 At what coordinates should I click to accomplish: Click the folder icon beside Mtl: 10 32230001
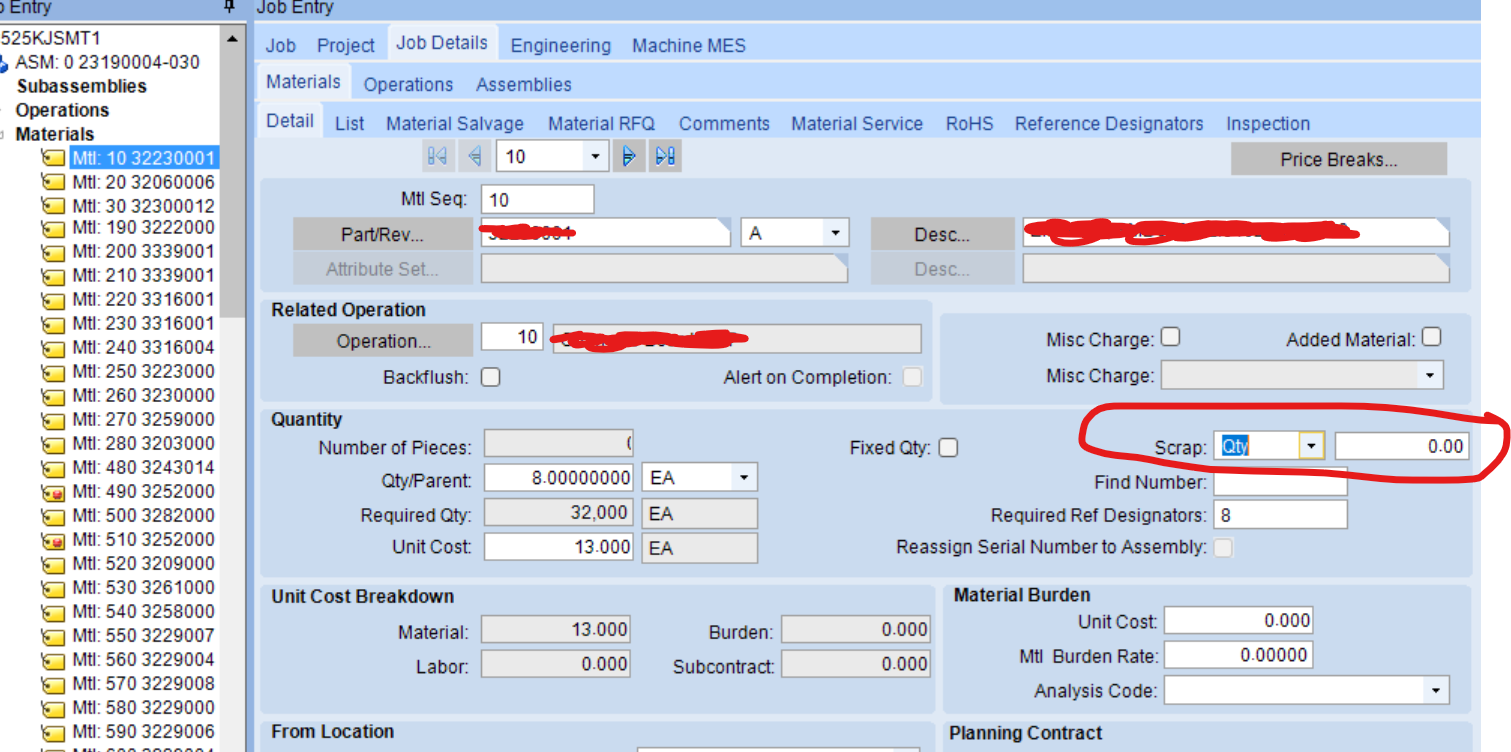pos(52,158)
